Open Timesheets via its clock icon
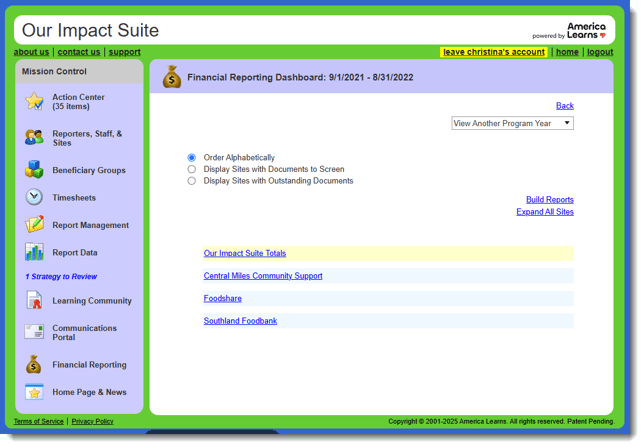Image resolution: width=644 pixels, height=448 pixels. point(34,198)
